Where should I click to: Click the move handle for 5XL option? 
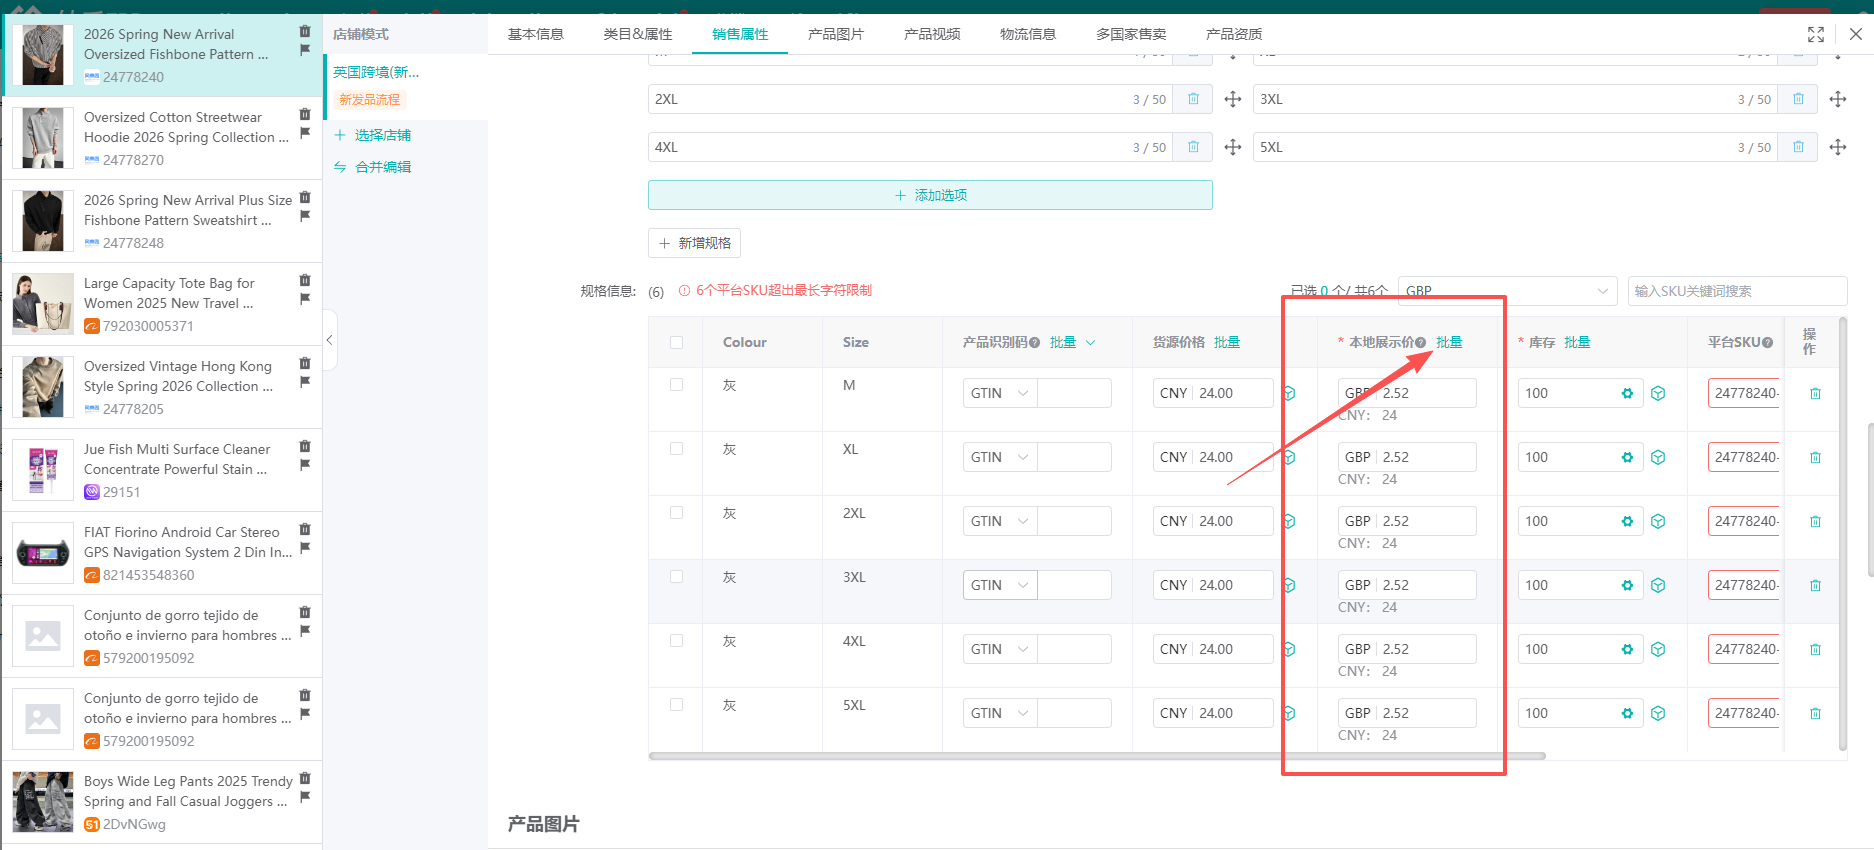click(1837, 147)
